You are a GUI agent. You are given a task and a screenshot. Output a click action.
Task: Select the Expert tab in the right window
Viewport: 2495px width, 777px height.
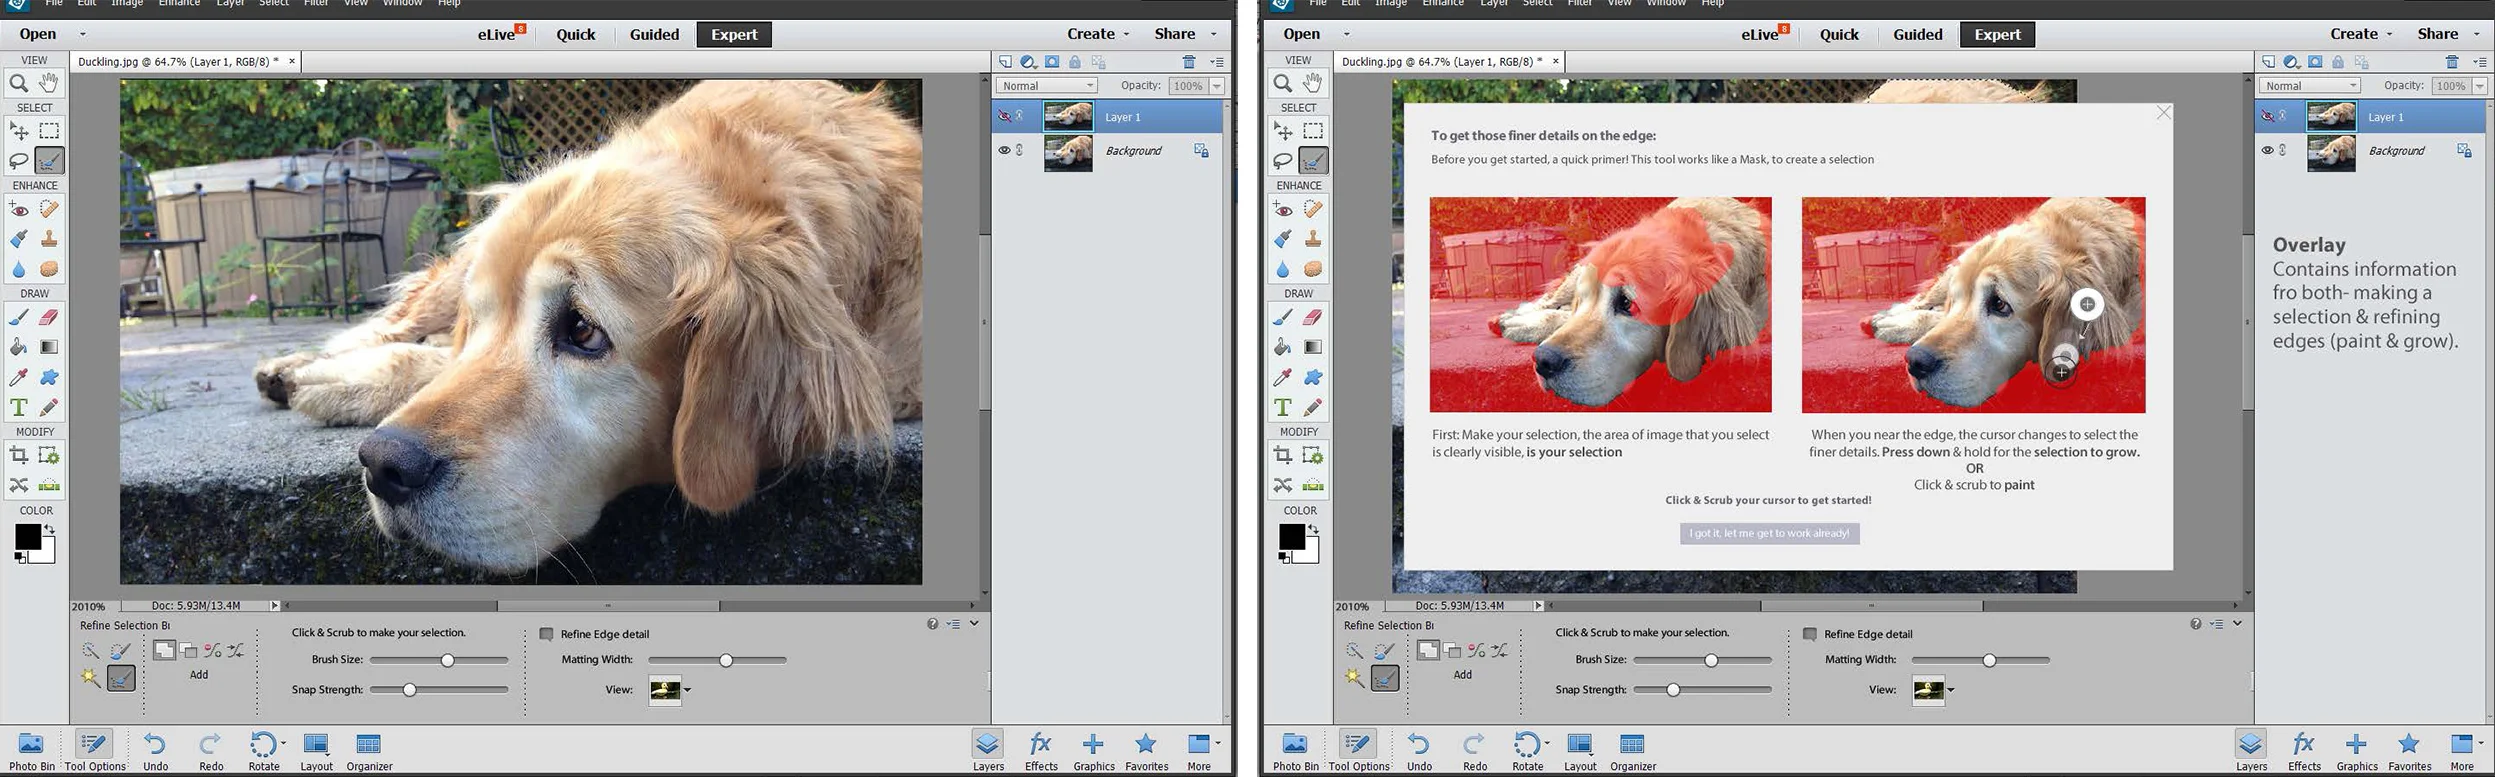coord(1998,34)
